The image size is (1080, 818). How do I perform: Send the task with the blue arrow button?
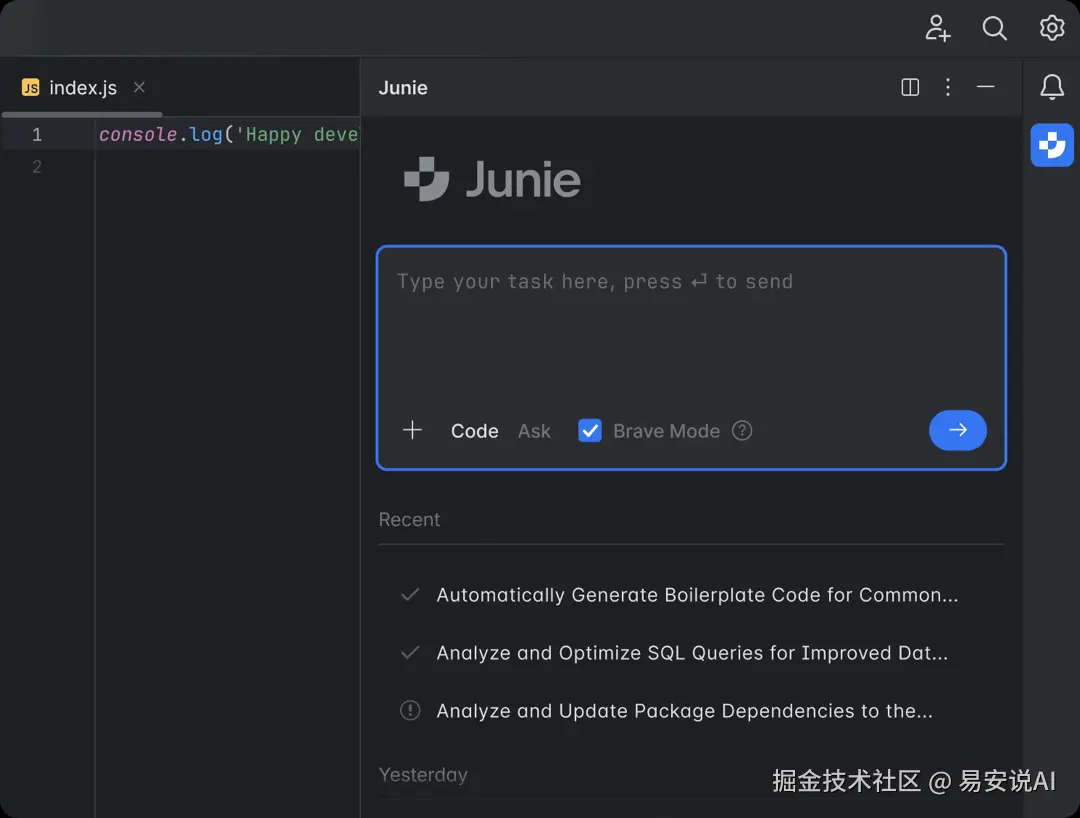[x=957, y=430]
